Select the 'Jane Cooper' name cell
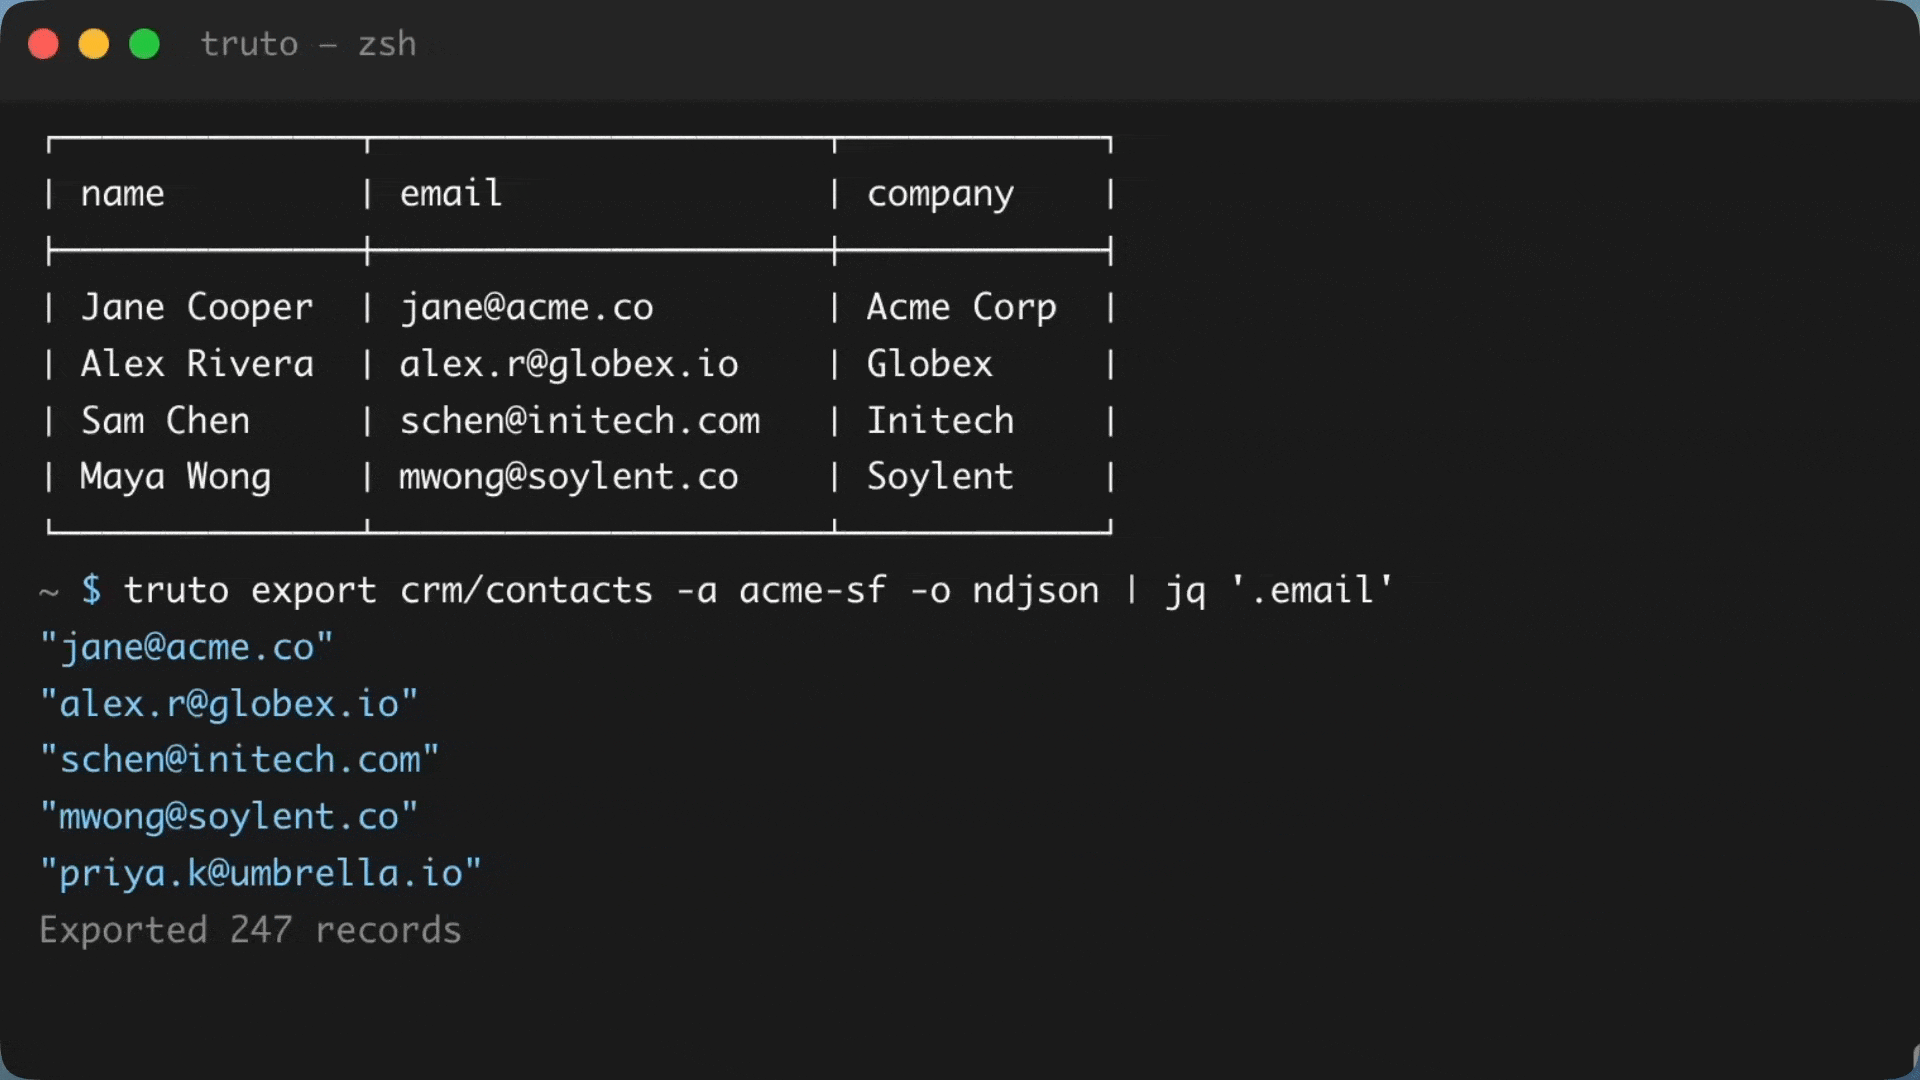1920x1080 pixels. (x=197, y=307)
